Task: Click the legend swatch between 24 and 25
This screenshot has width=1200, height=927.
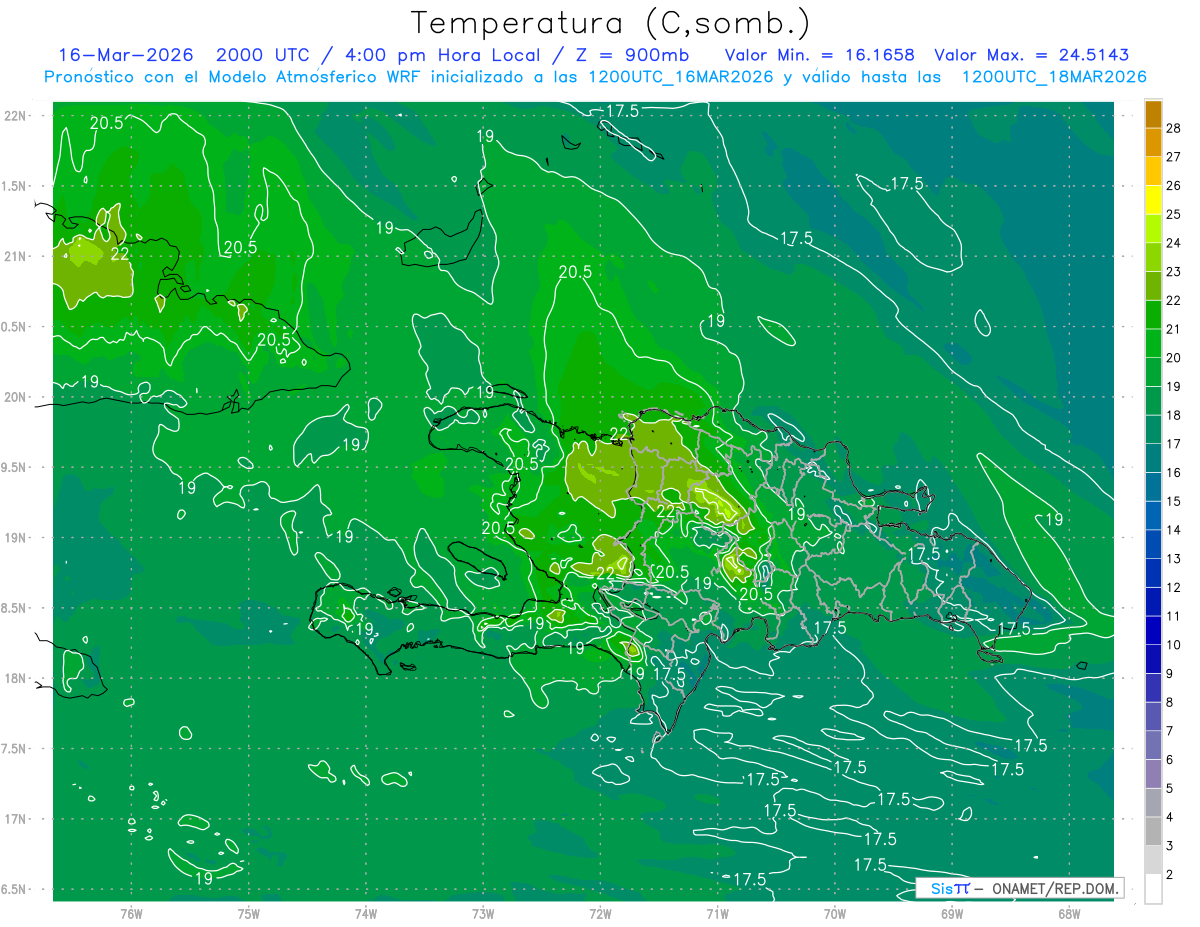Action: tap(1153, 229)
